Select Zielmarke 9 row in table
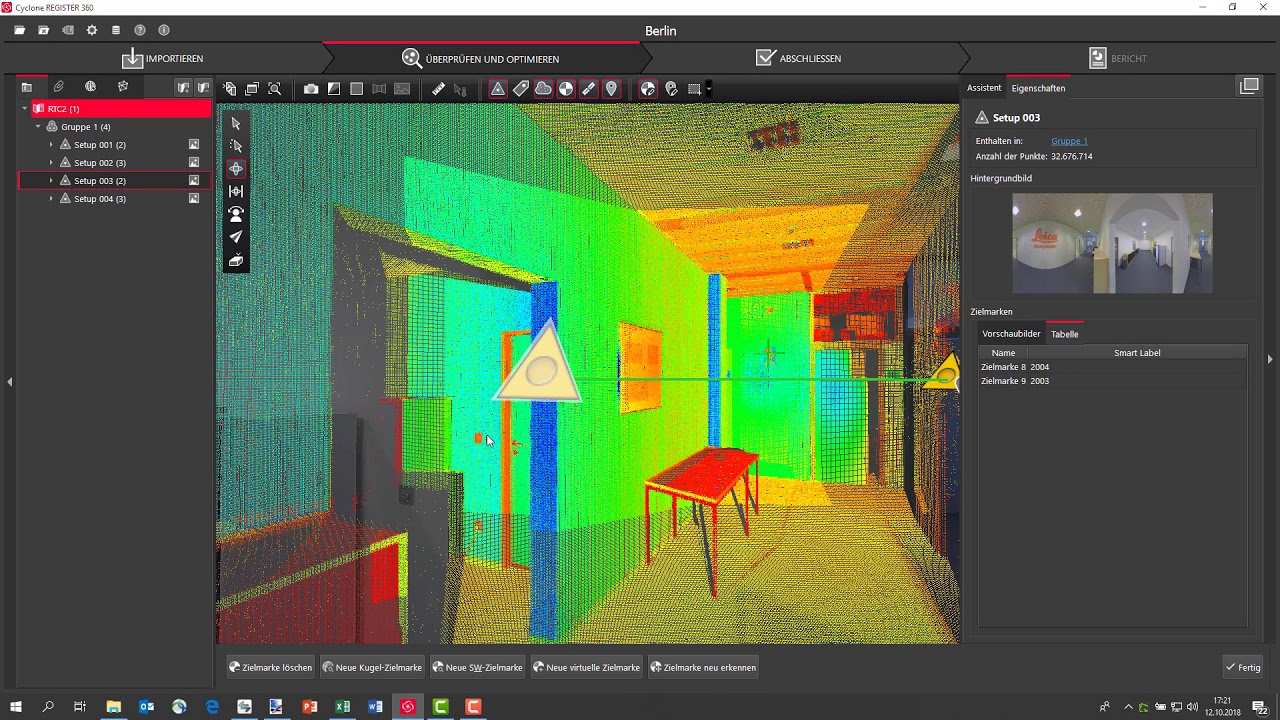The width and height of the screenshot is (1280, 720). (1112, 381)
